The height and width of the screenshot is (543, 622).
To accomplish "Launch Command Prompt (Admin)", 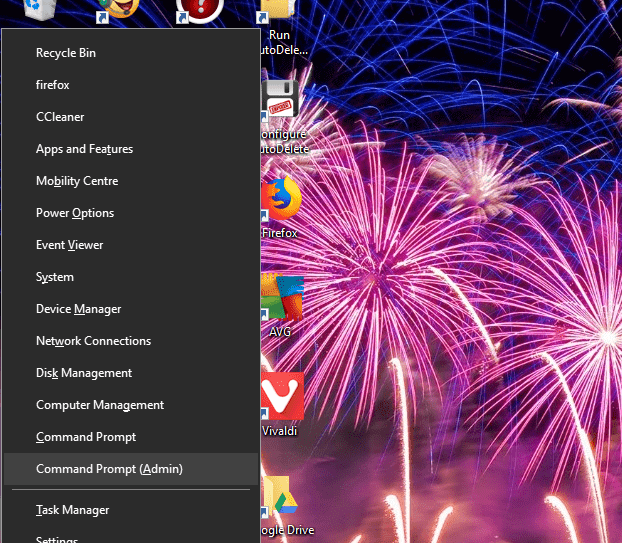I will (x=131, y=469).
